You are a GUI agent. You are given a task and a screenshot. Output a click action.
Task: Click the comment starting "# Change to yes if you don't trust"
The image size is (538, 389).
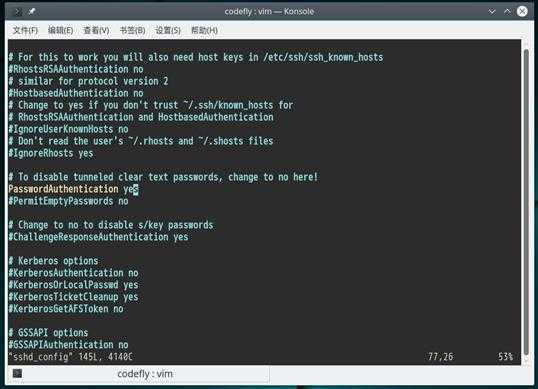click(151, 105)
